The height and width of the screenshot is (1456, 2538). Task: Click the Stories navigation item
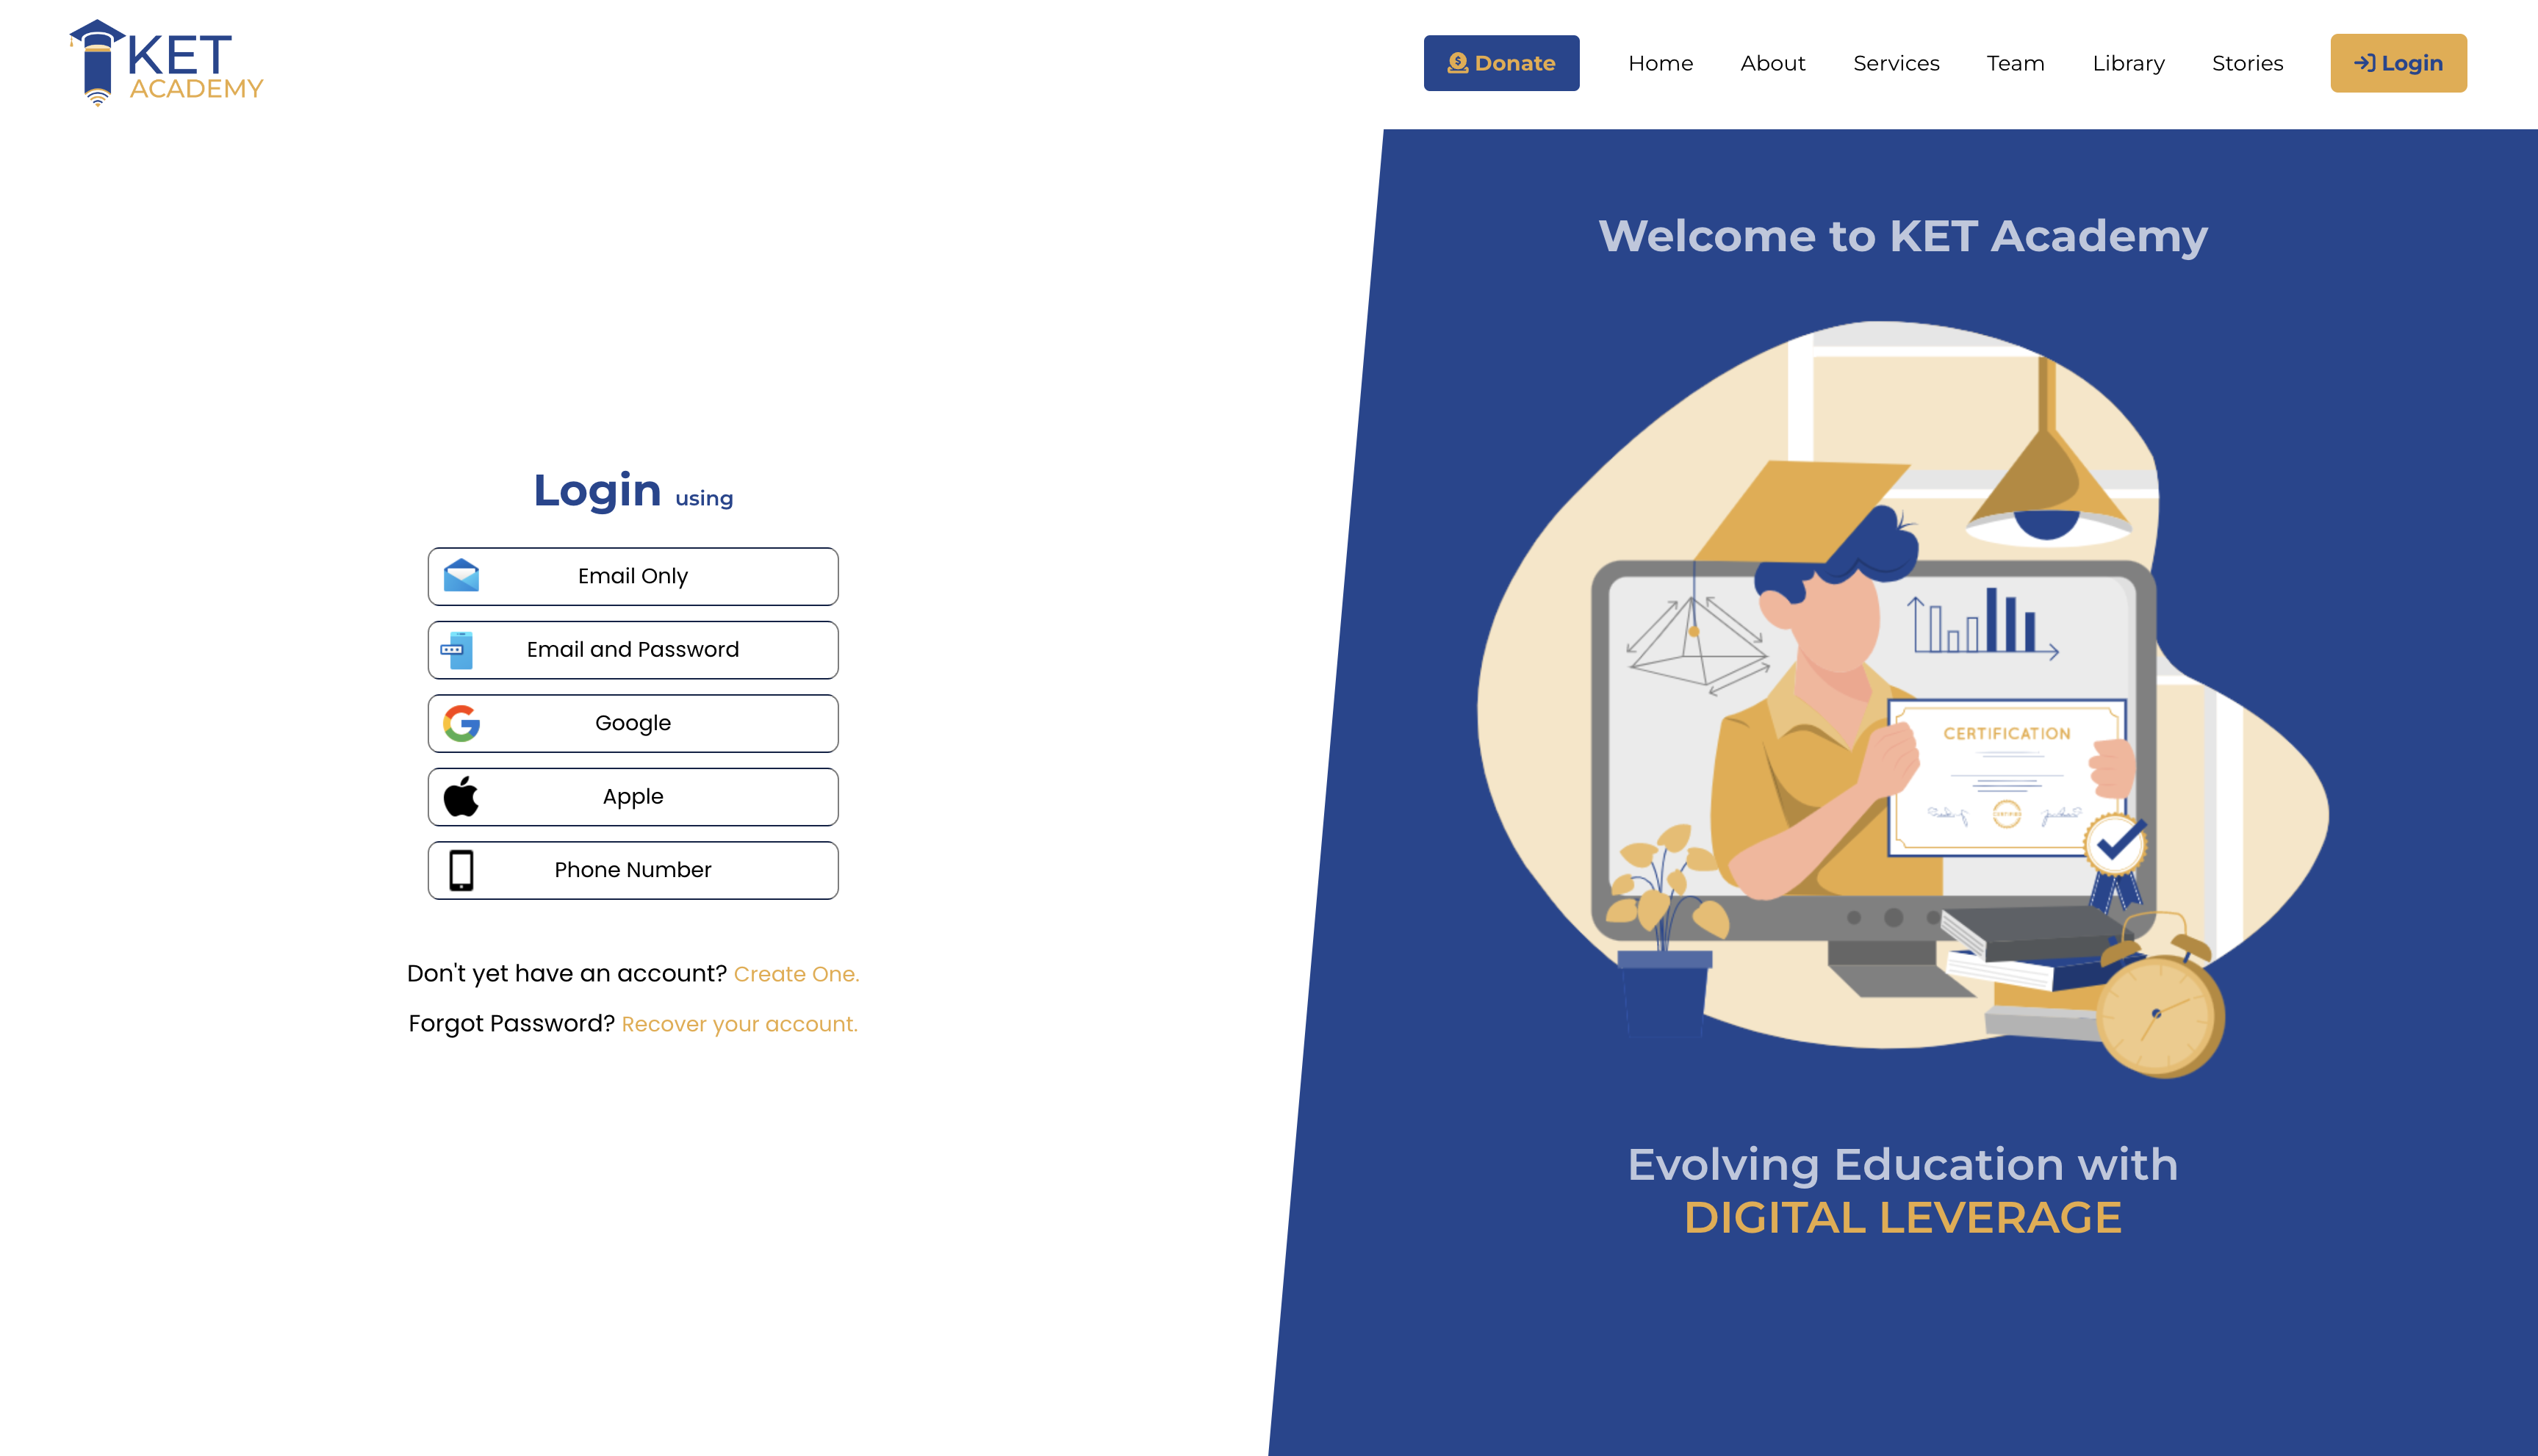point(2248,62)
